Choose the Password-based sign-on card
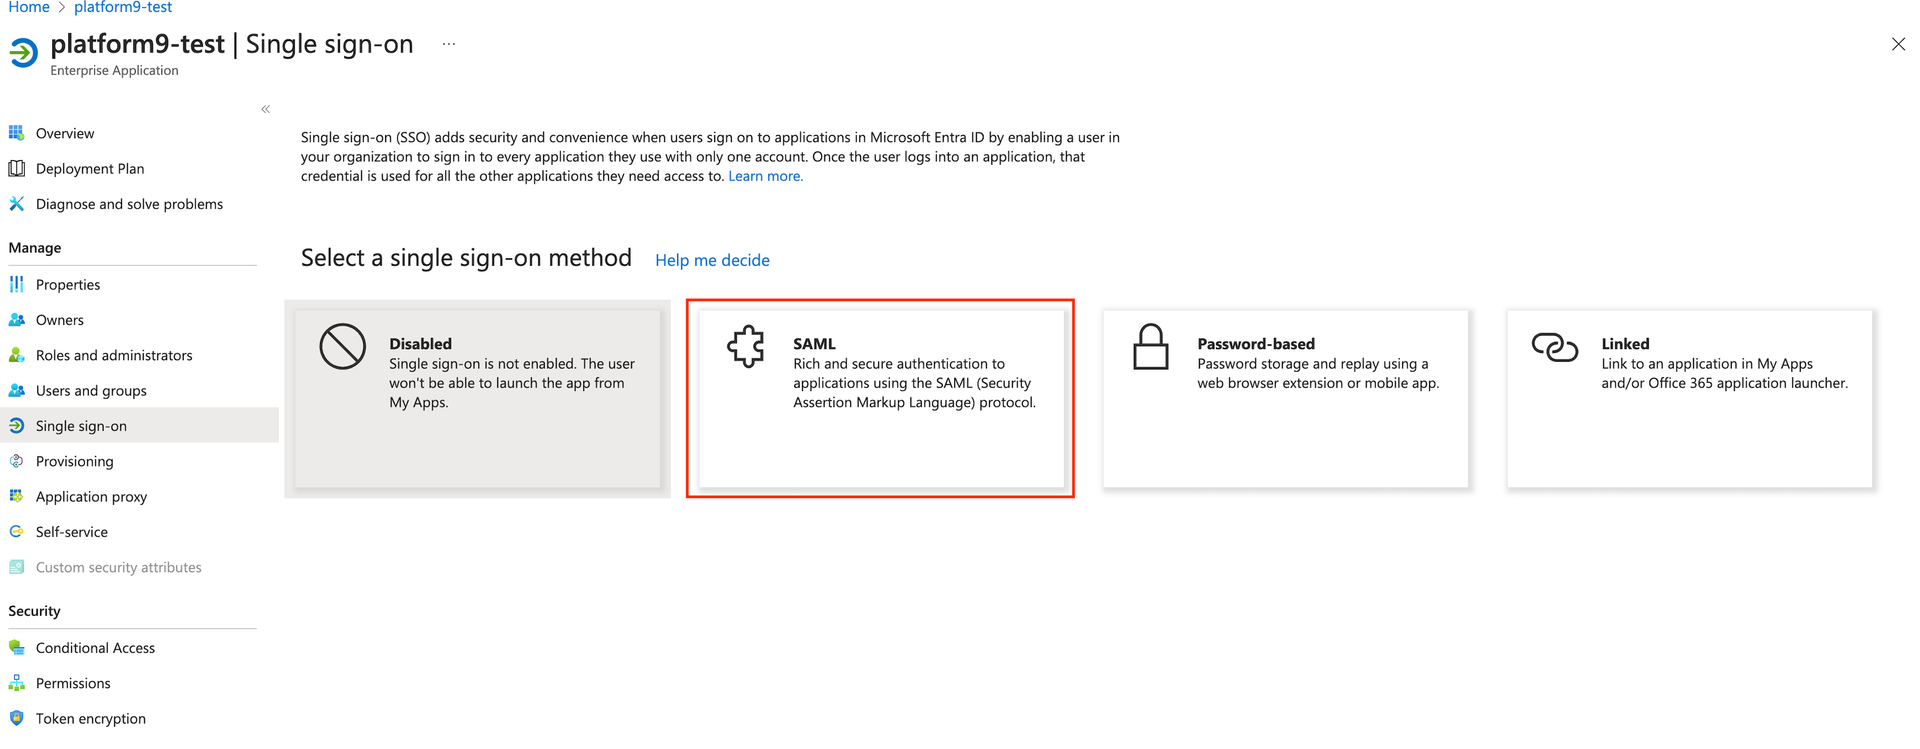This screenshot has width=1920, height=749. click(1285, 398)
